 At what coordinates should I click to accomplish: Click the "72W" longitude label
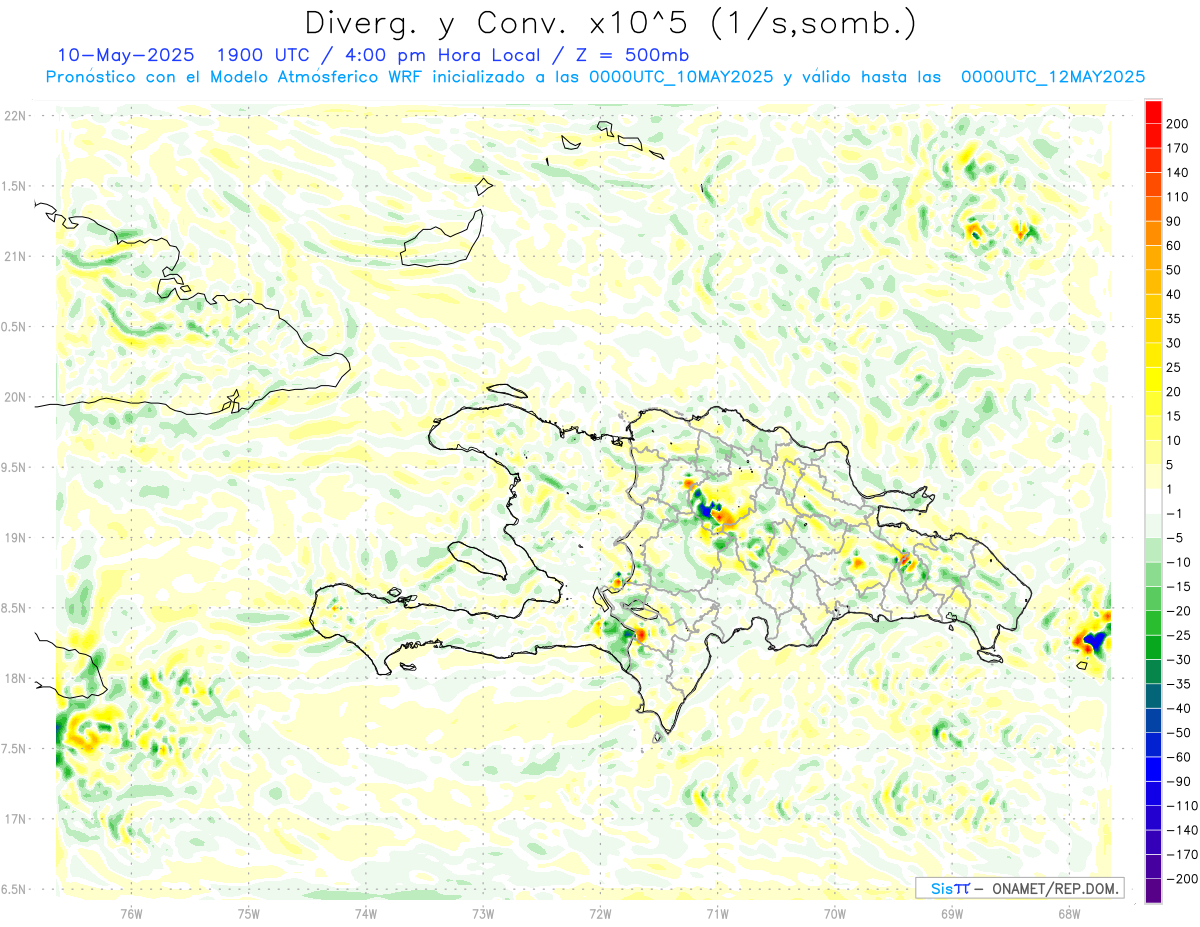click(x=600, y=912)
